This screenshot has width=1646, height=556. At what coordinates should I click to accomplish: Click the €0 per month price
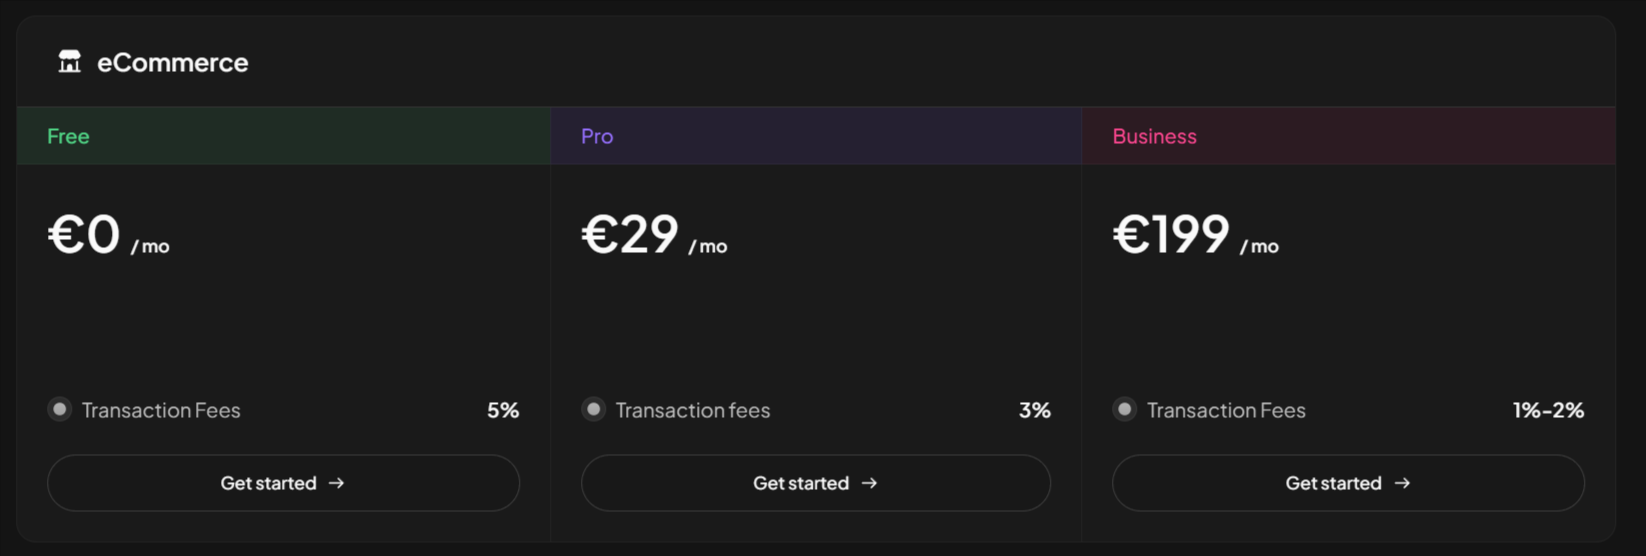coord(108,236)
